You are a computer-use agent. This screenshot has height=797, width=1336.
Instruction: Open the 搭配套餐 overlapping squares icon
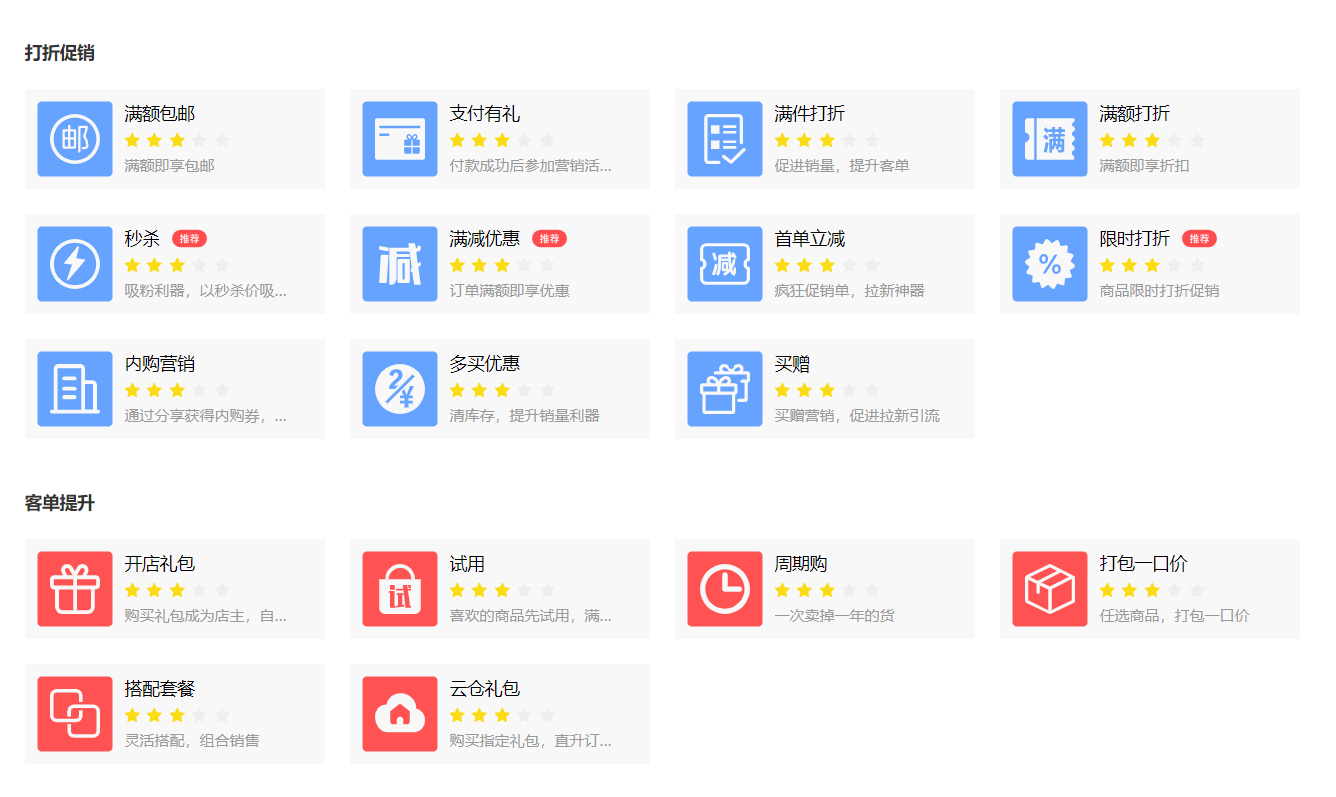point(75,714)
